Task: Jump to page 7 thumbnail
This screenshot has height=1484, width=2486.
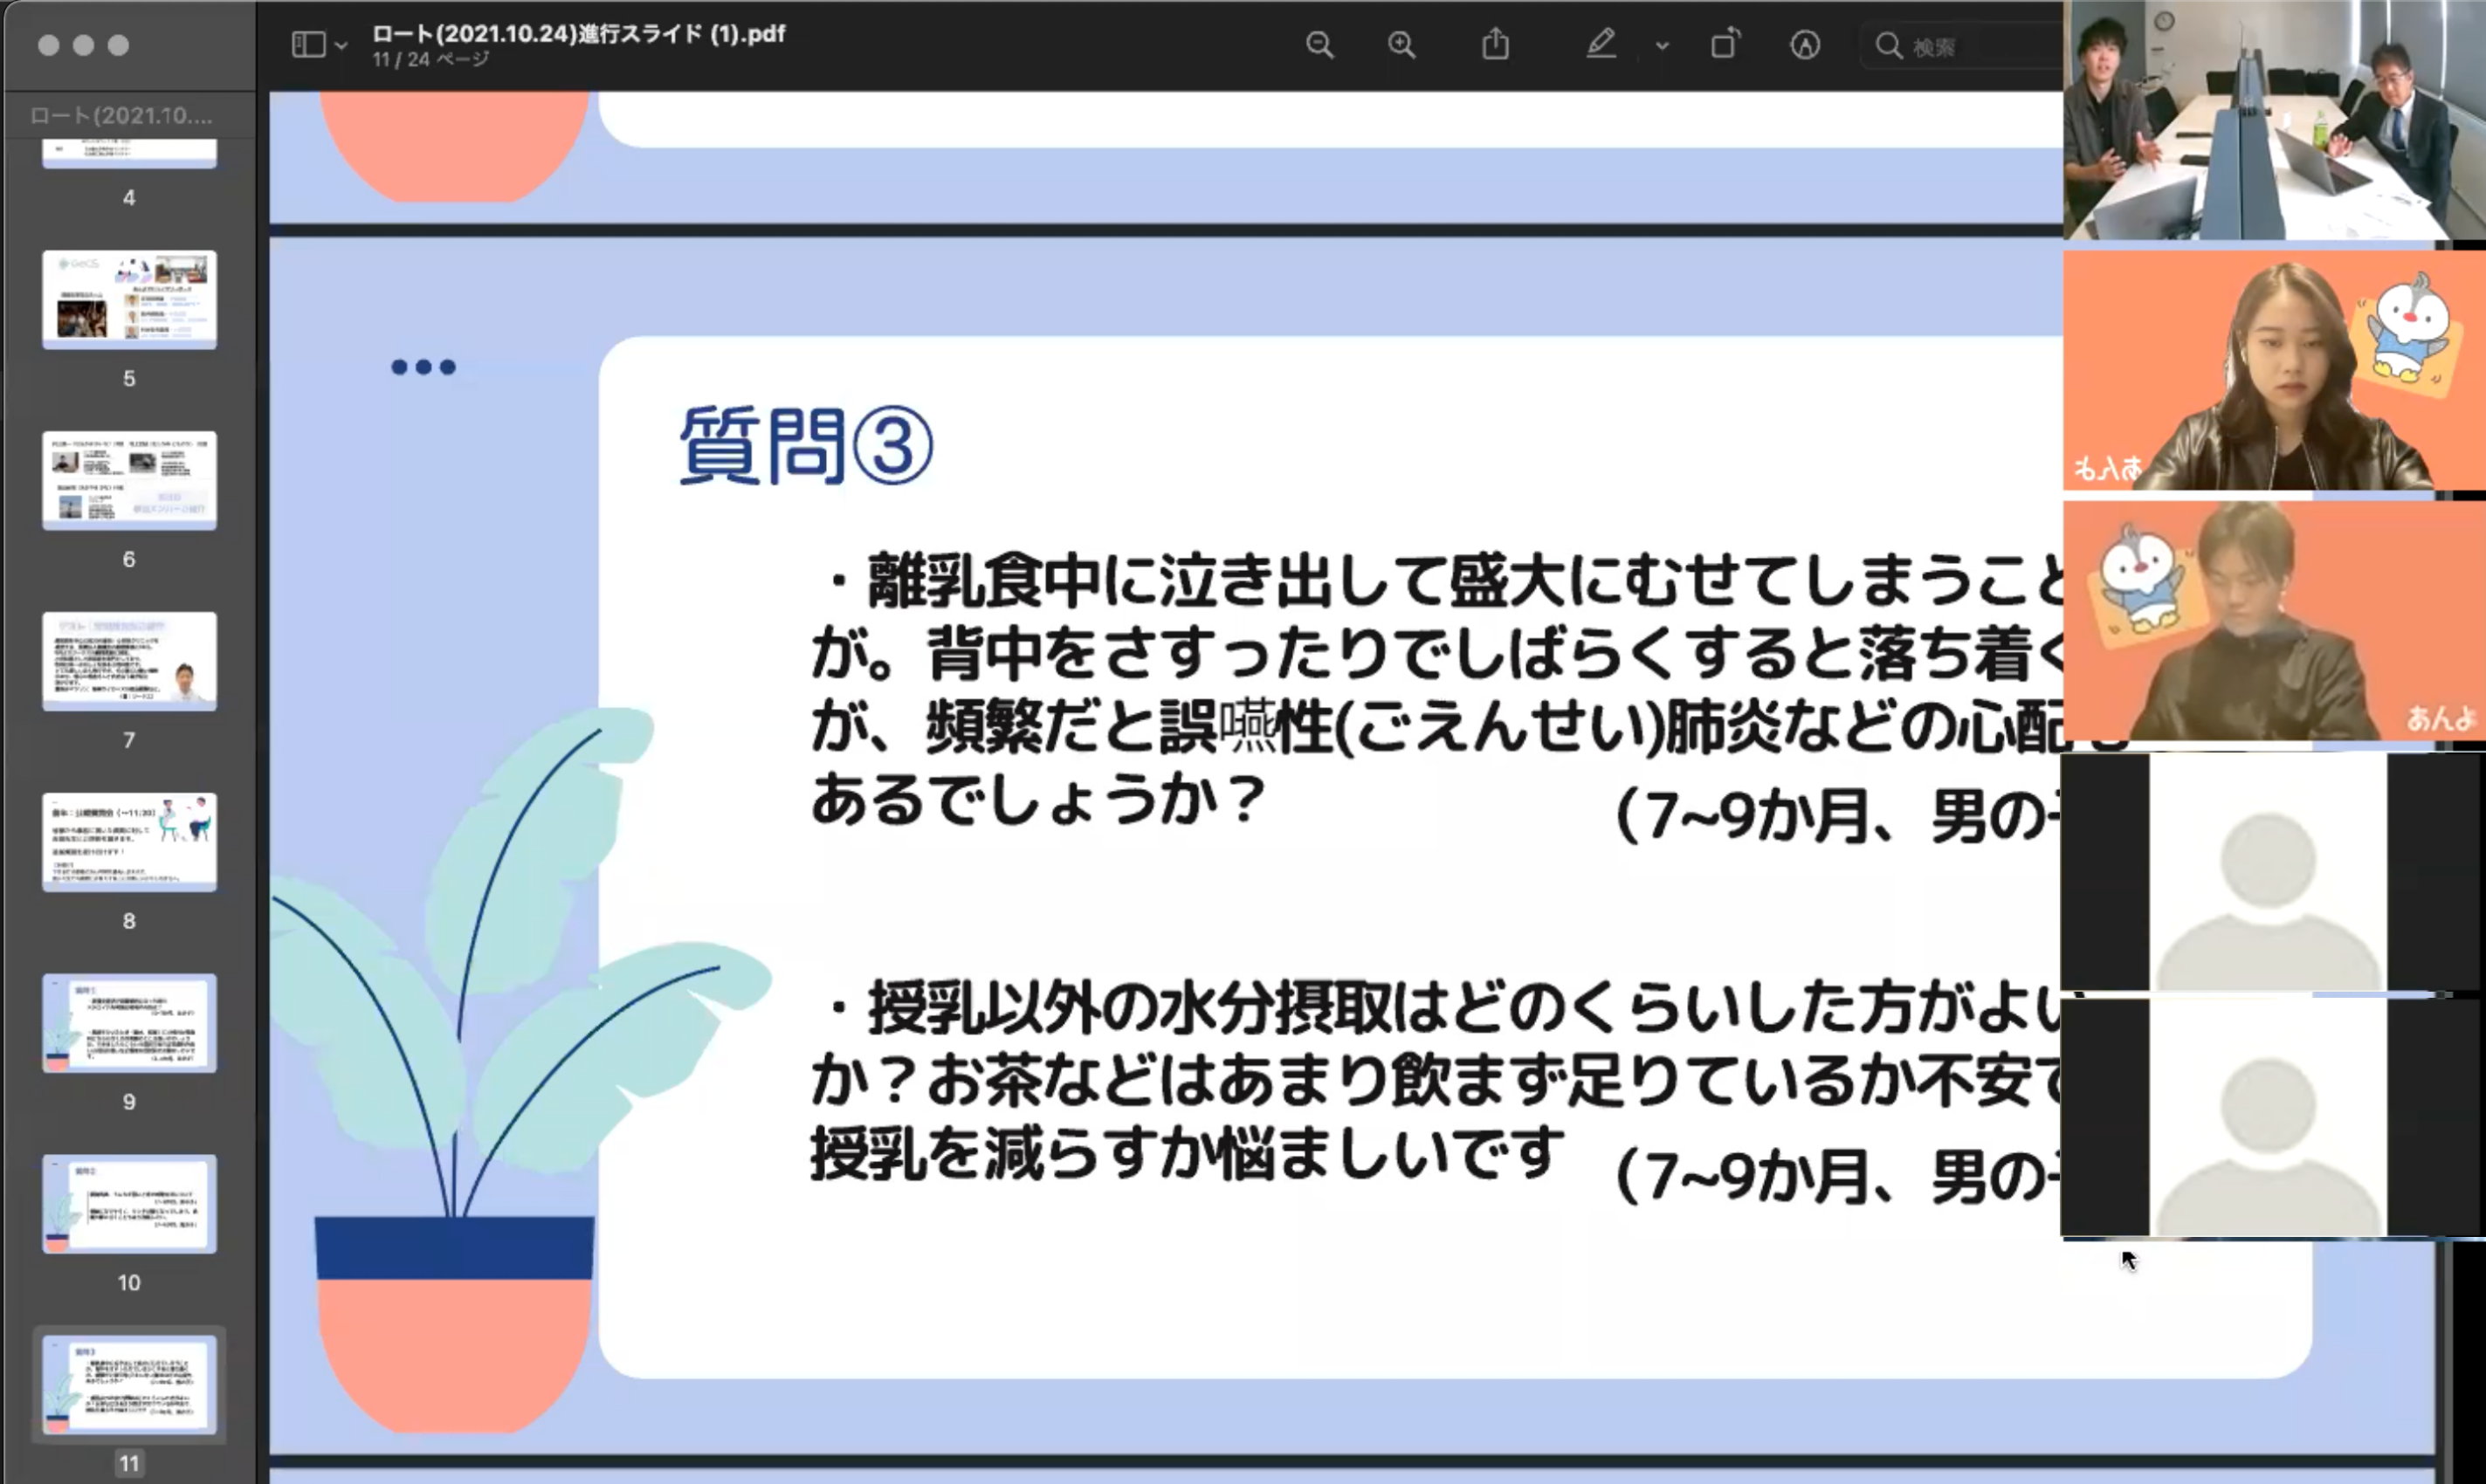Action: [129, 661]
